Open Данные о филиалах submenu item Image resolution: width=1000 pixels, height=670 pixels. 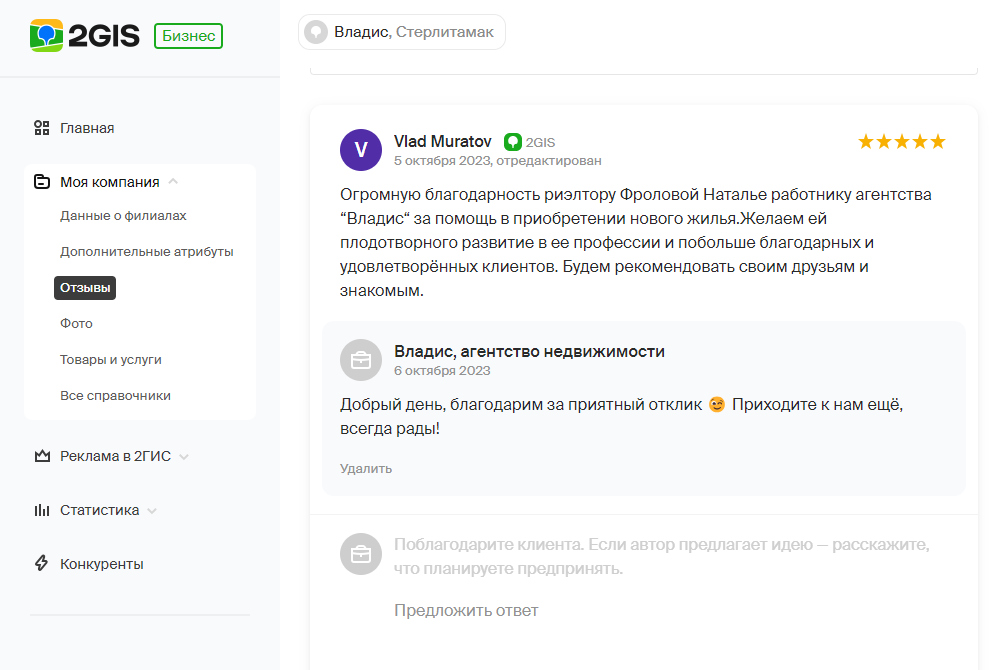point(123,215)
